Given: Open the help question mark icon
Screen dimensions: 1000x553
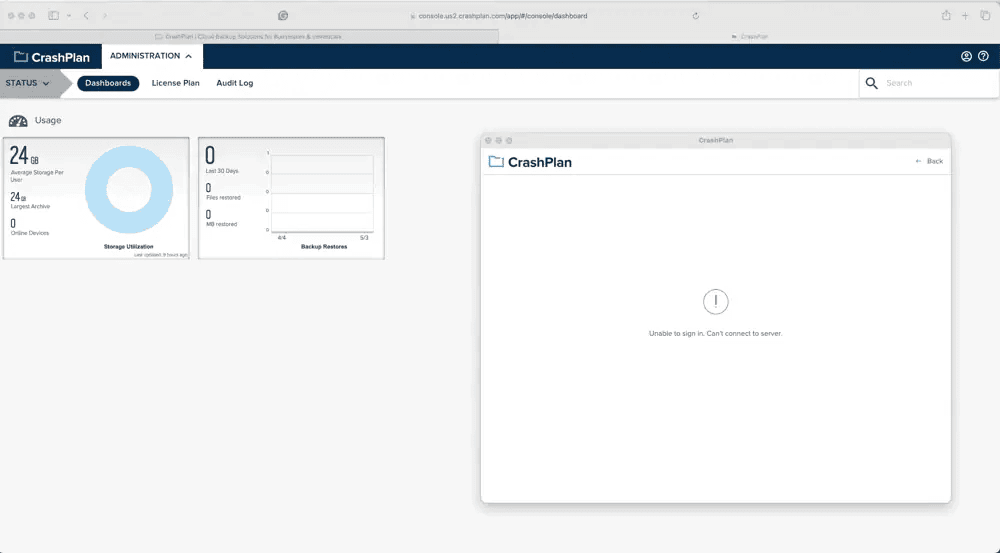Looking at the screenshot, I should pos(983,57).
